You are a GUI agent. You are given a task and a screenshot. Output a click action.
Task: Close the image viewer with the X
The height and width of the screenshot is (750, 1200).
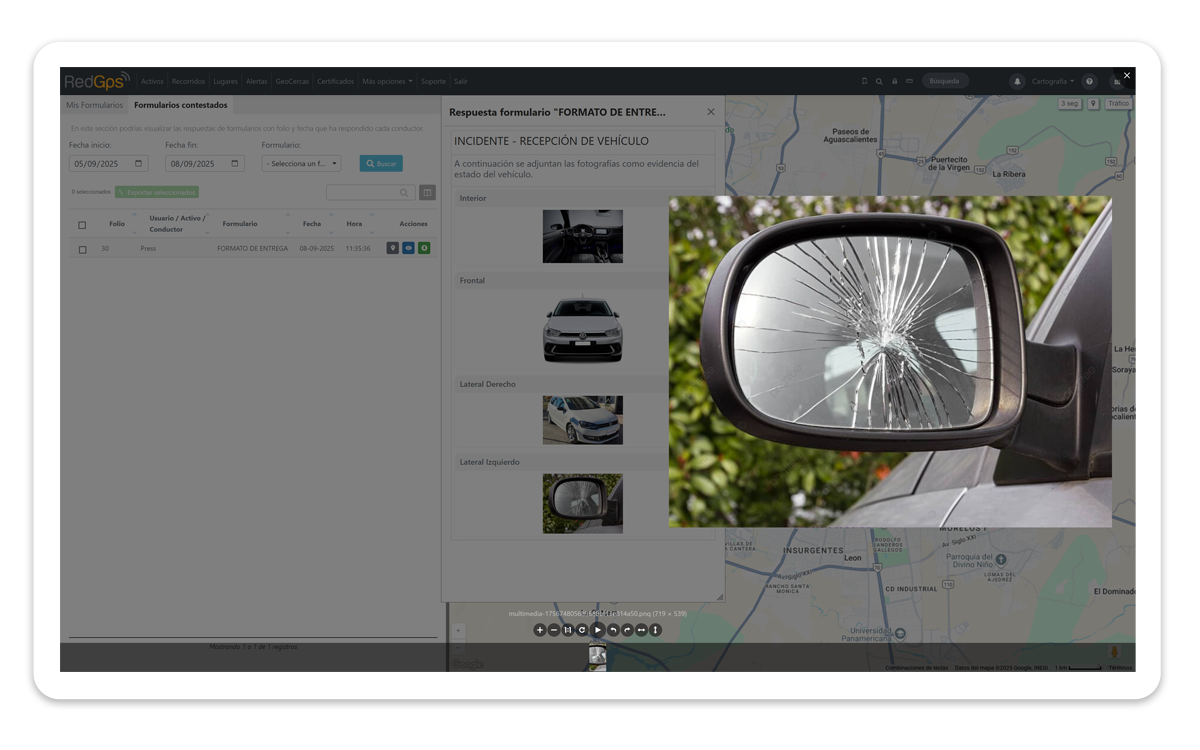coord(1127,75)
